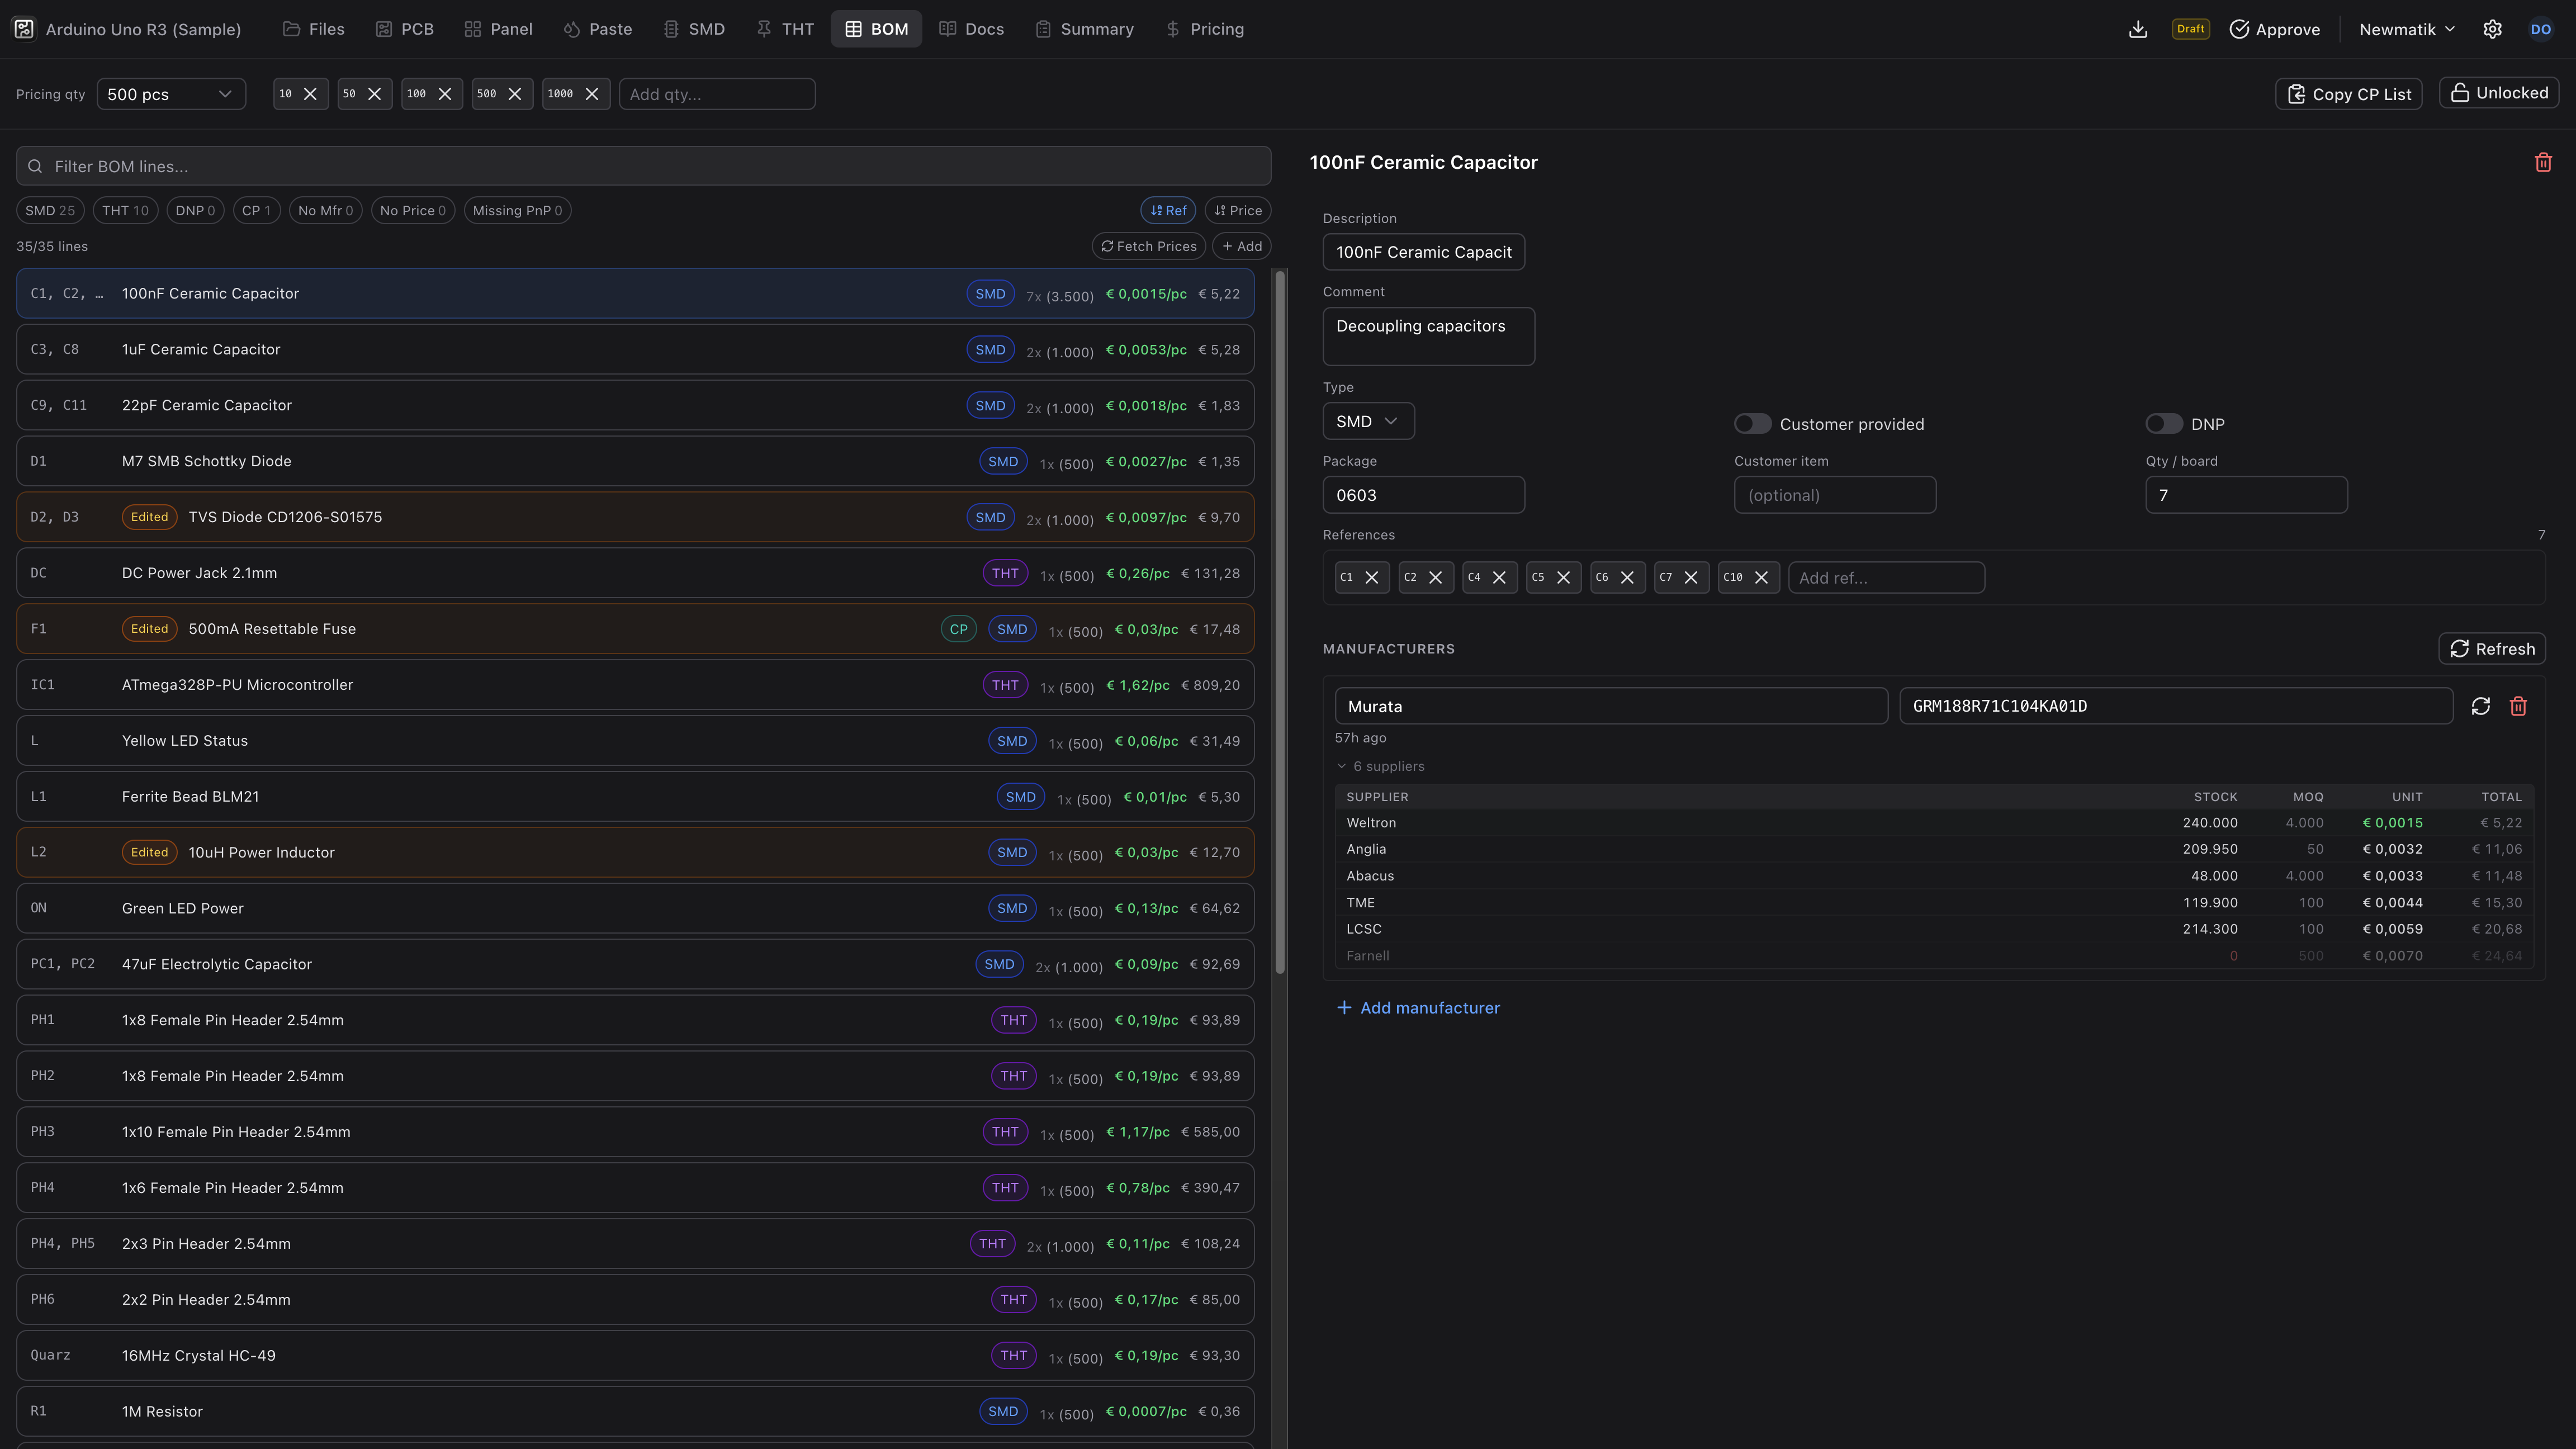Remove reference C2 from the list
This screenshot has width=2576, height=1449.
point(1435,577)
